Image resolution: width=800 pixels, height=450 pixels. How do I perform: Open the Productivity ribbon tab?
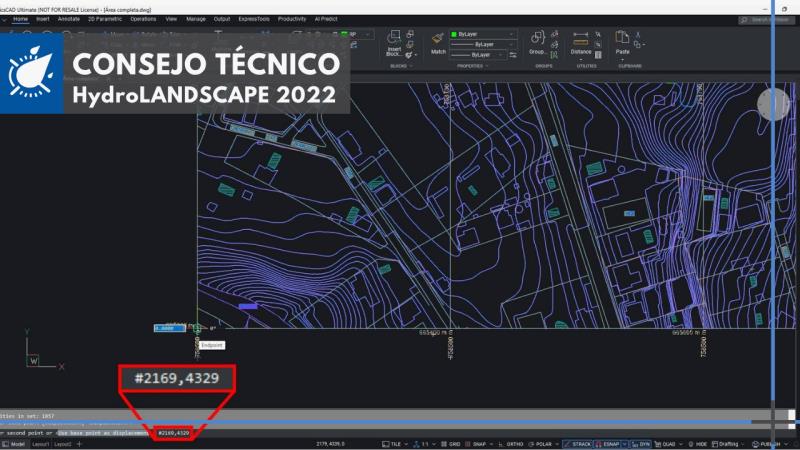click(x=292, y=19)
